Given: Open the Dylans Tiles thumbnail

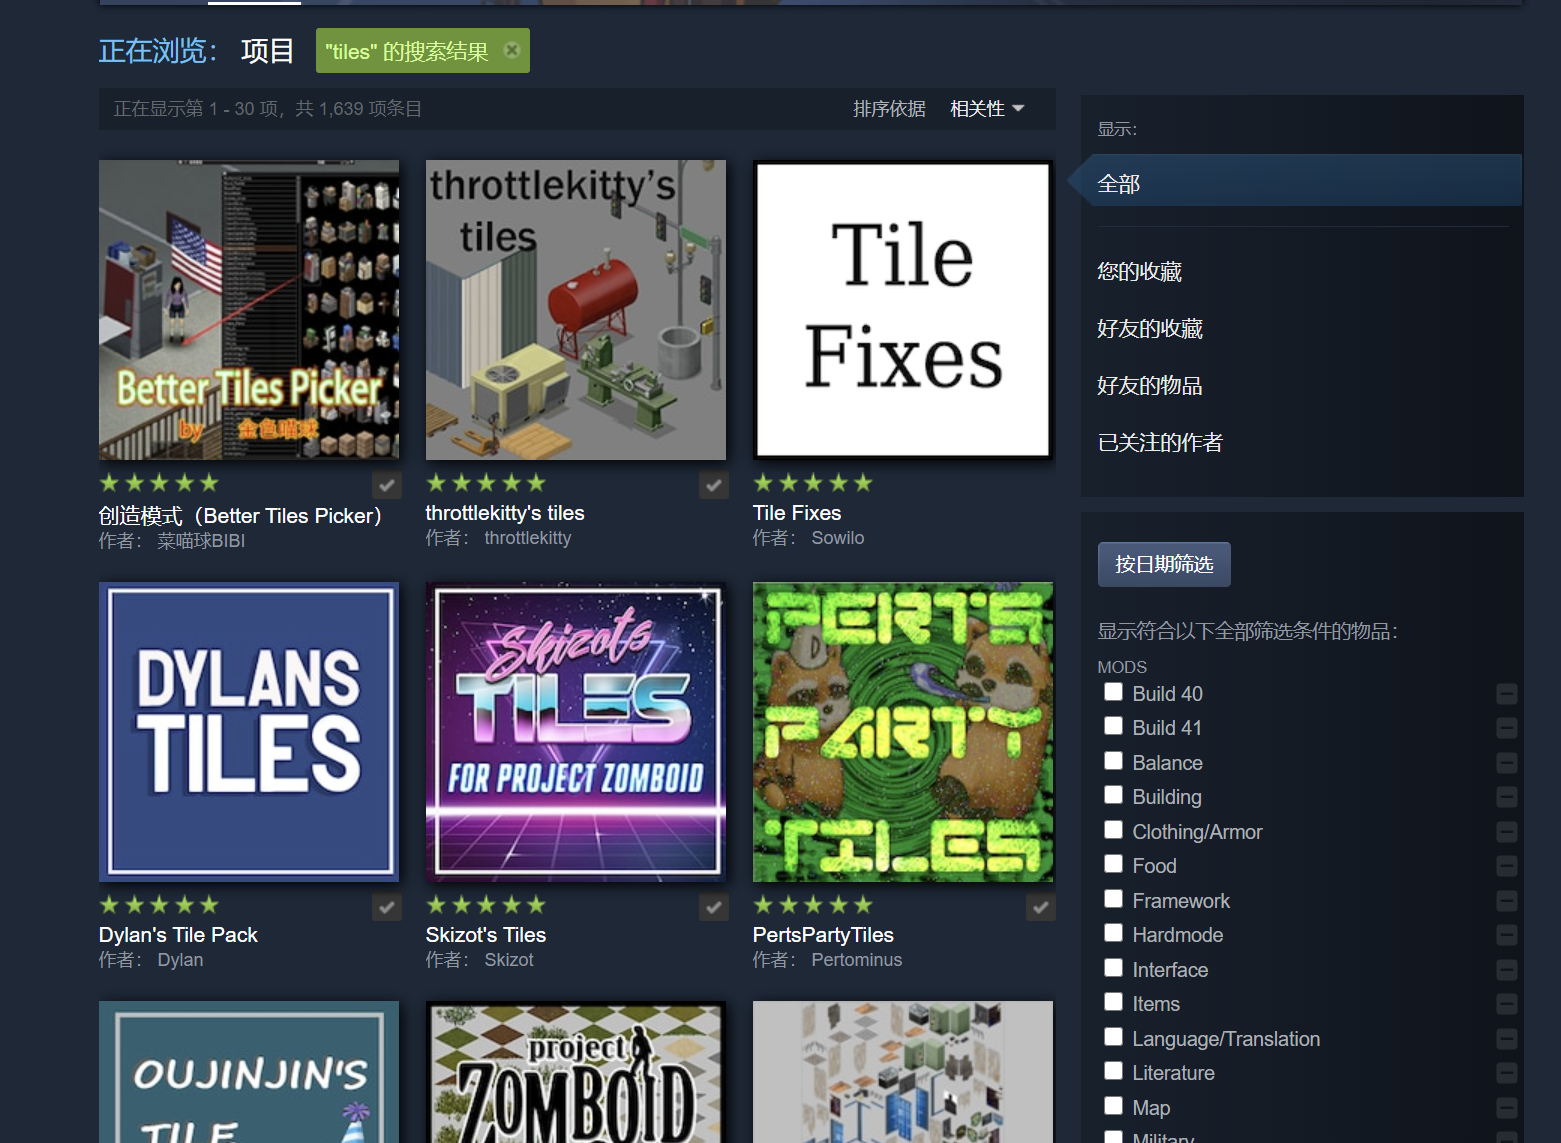Looking at the screenshot, I should click(249, 732).
